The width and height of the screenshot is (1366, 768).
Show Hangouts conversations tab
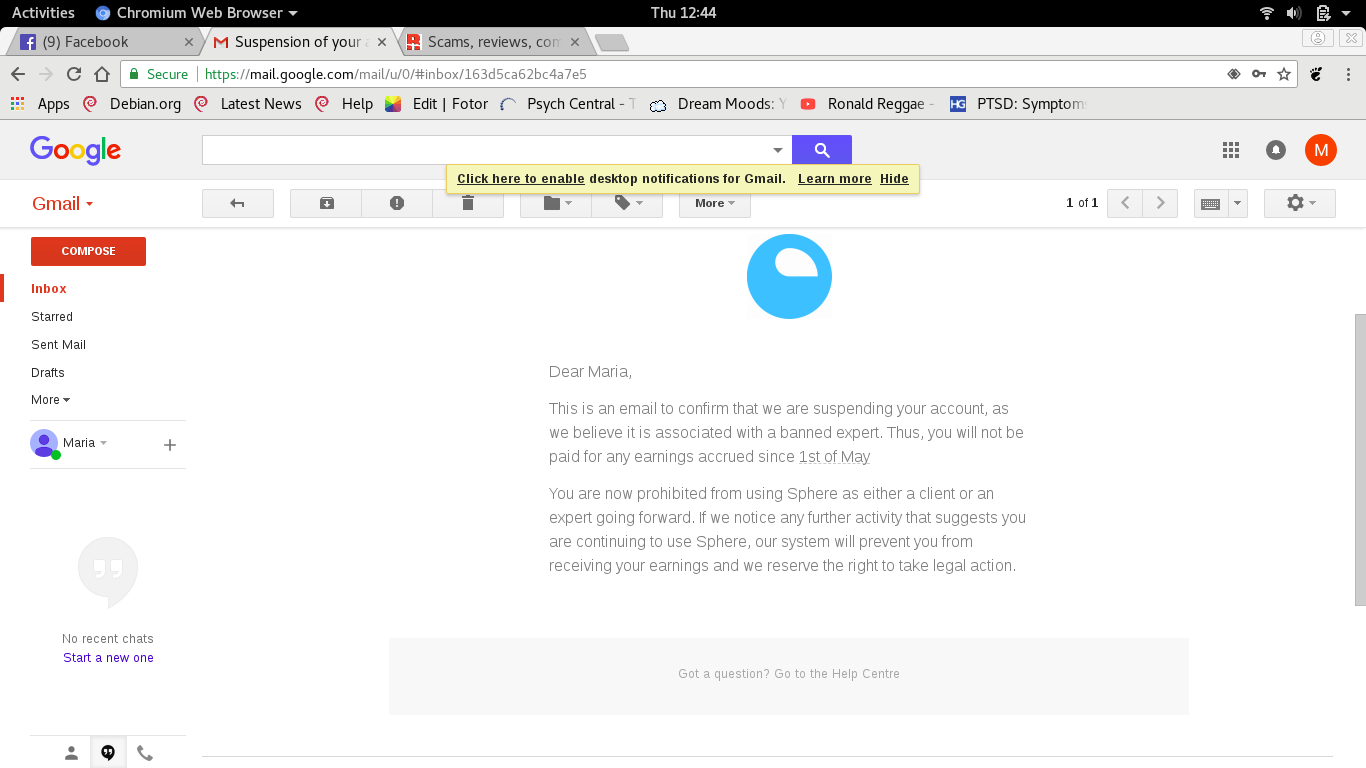click(108, 753)
